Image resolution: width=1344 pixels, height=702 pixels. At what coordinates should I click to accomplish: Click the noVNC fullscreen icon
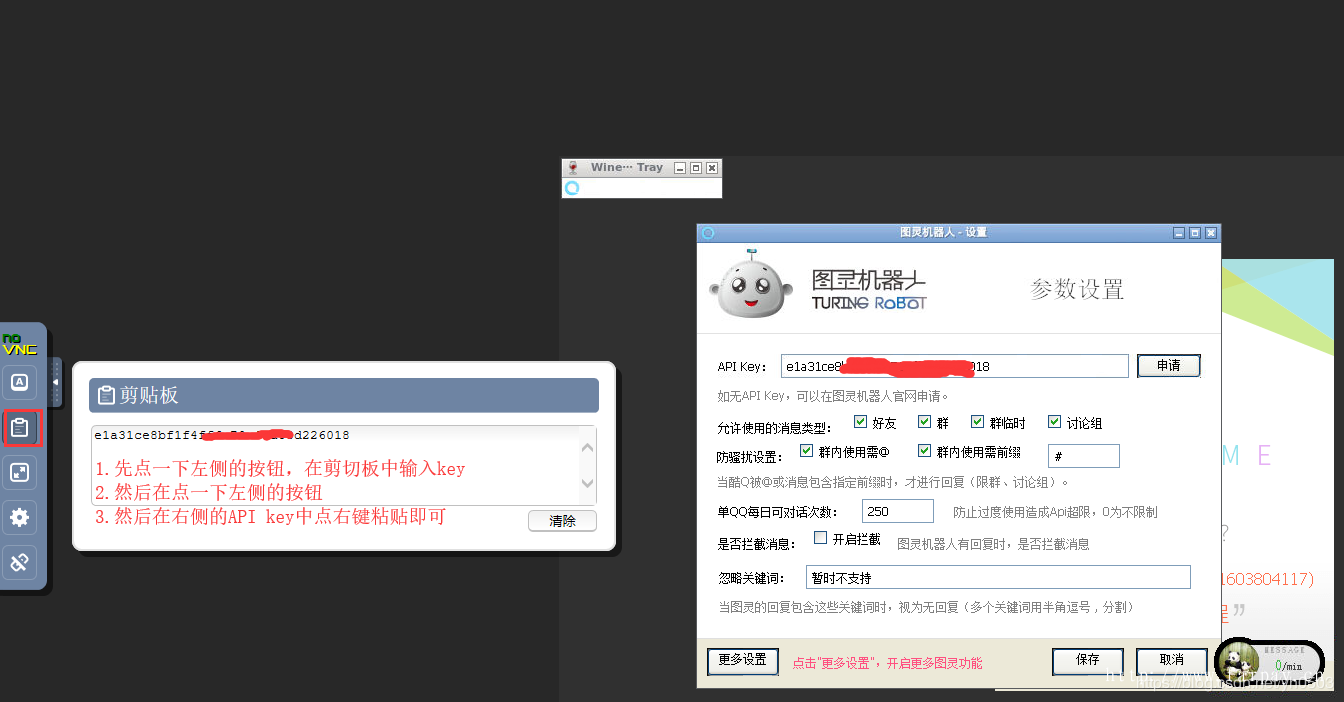pos(19,472)
